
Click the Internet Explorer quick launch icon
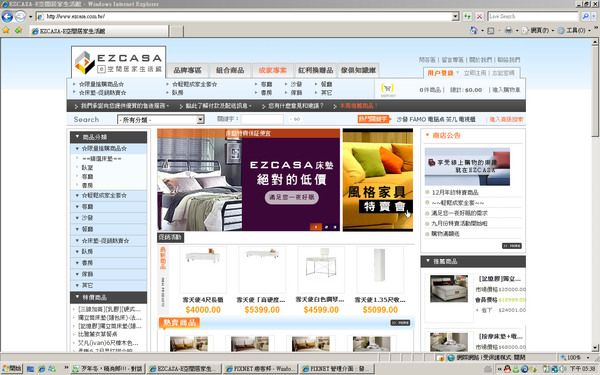click(41, 369)
